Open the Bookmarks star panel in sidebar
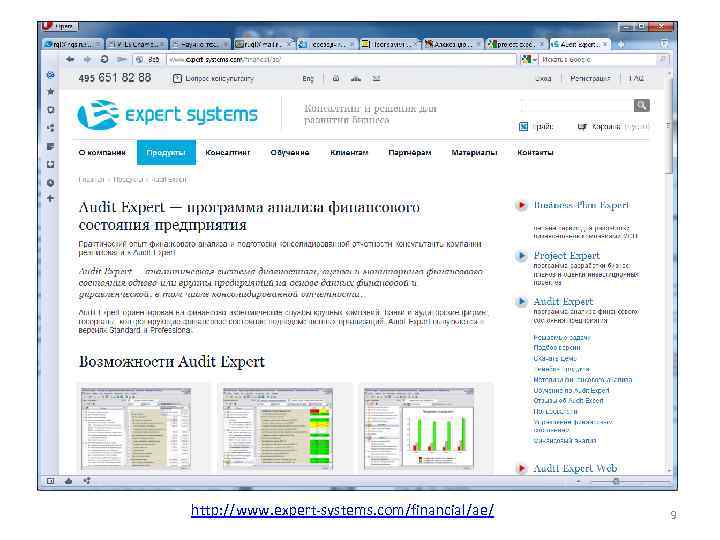The image size is (720, 540). [x=51, y=92]
